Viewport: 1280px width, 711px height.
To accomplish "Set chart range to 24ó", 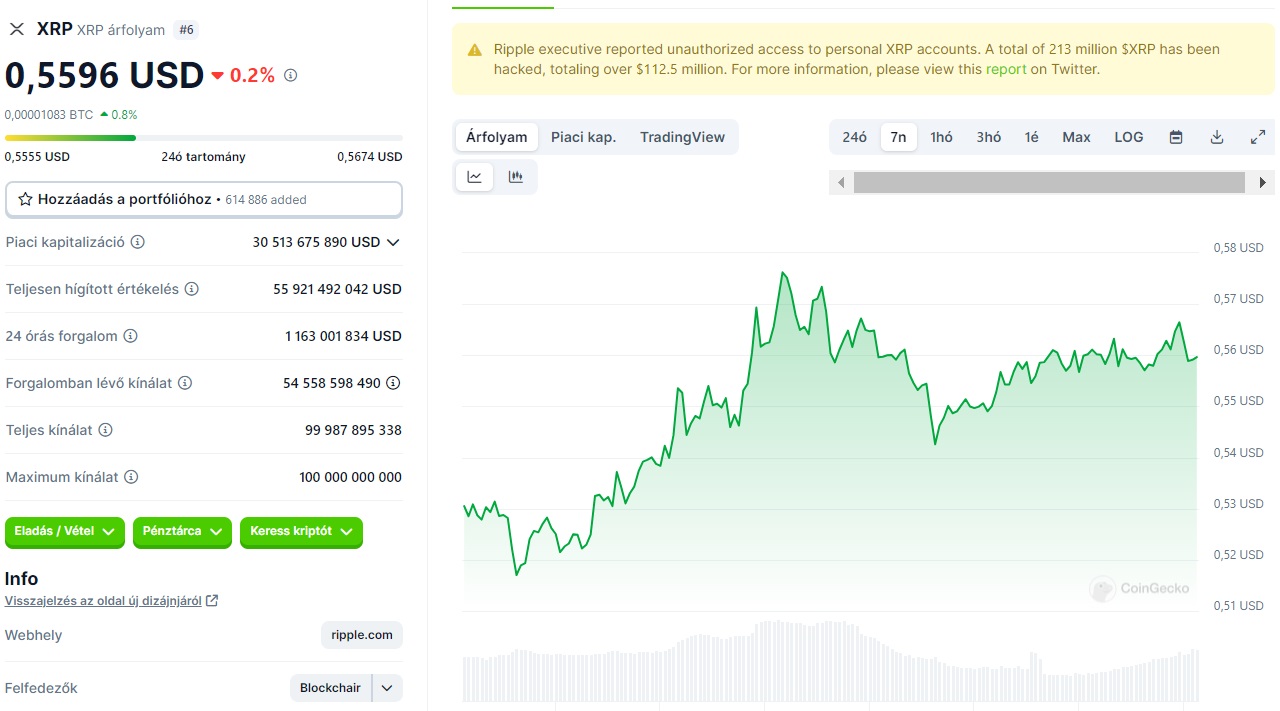I will [x=855, y=137].
